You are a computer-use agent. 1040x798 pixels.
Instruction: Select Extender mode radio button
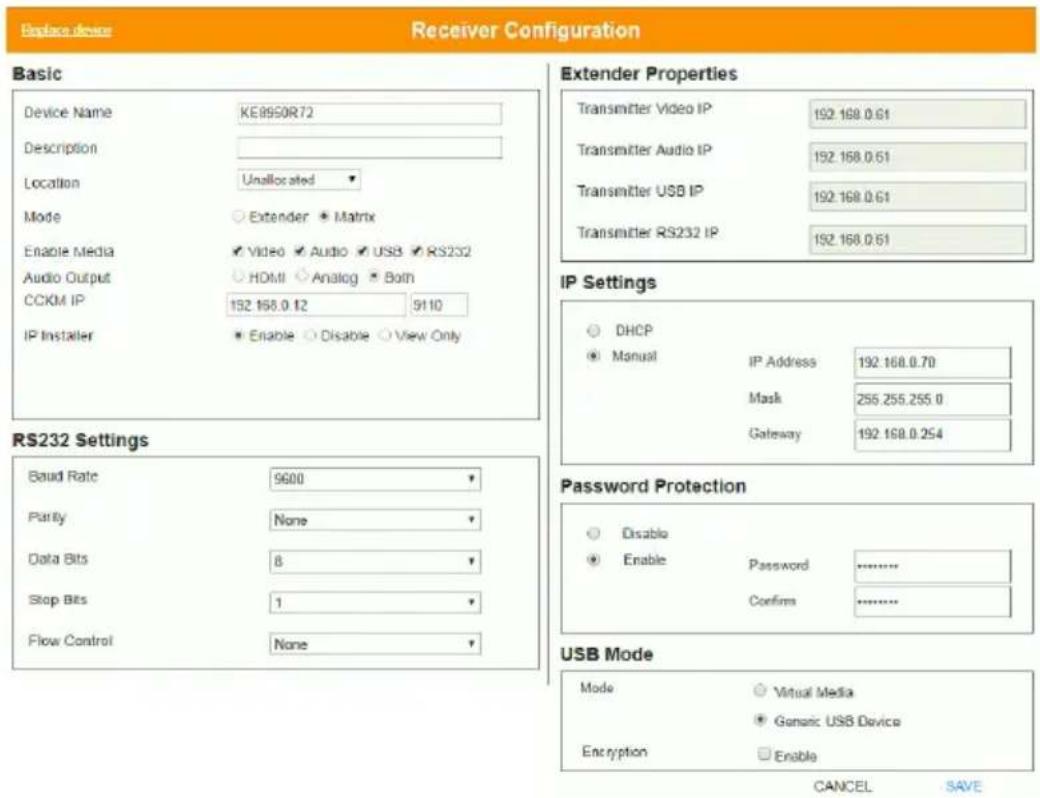tap(239, 216)
